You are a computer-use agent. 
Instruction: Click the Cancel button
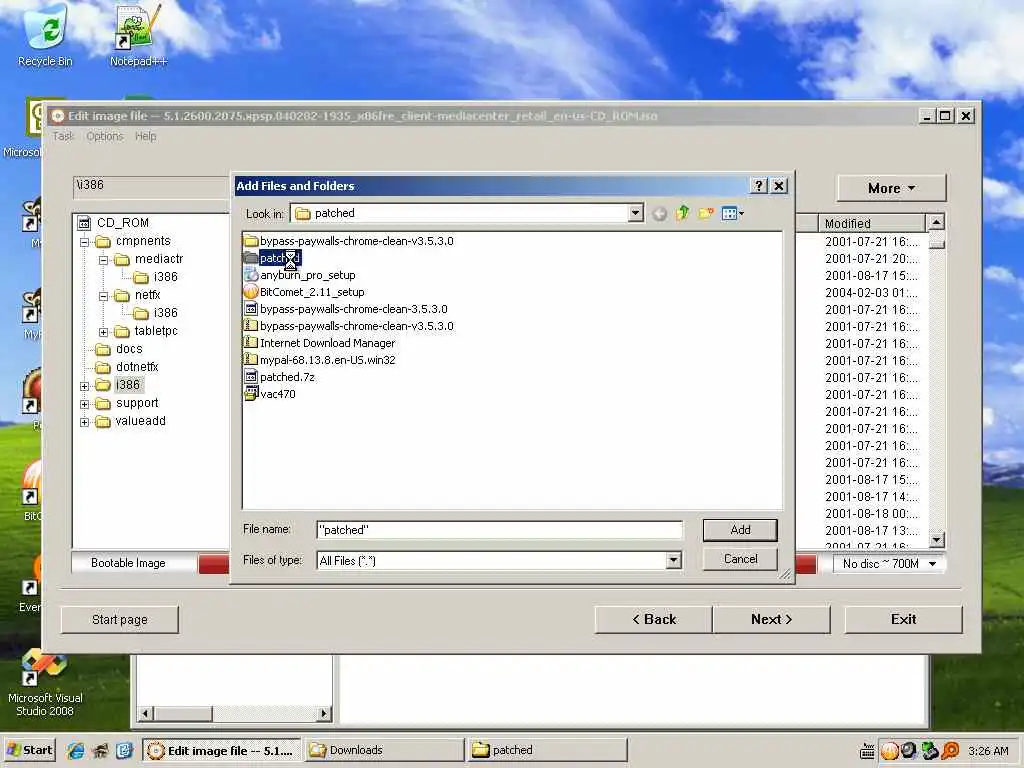click(x=740, y=559)
